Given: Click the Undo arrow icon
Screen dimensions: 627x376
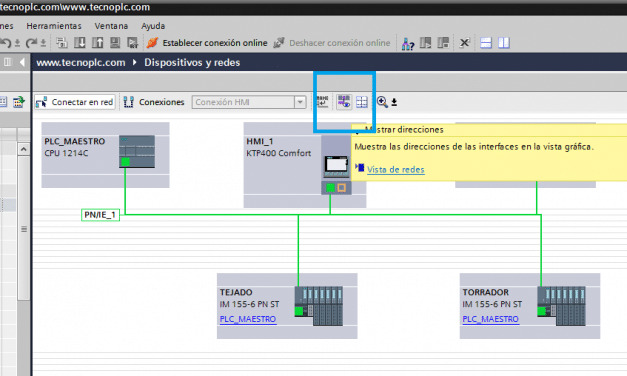Looking at the screenshot, I should point(6,43).
